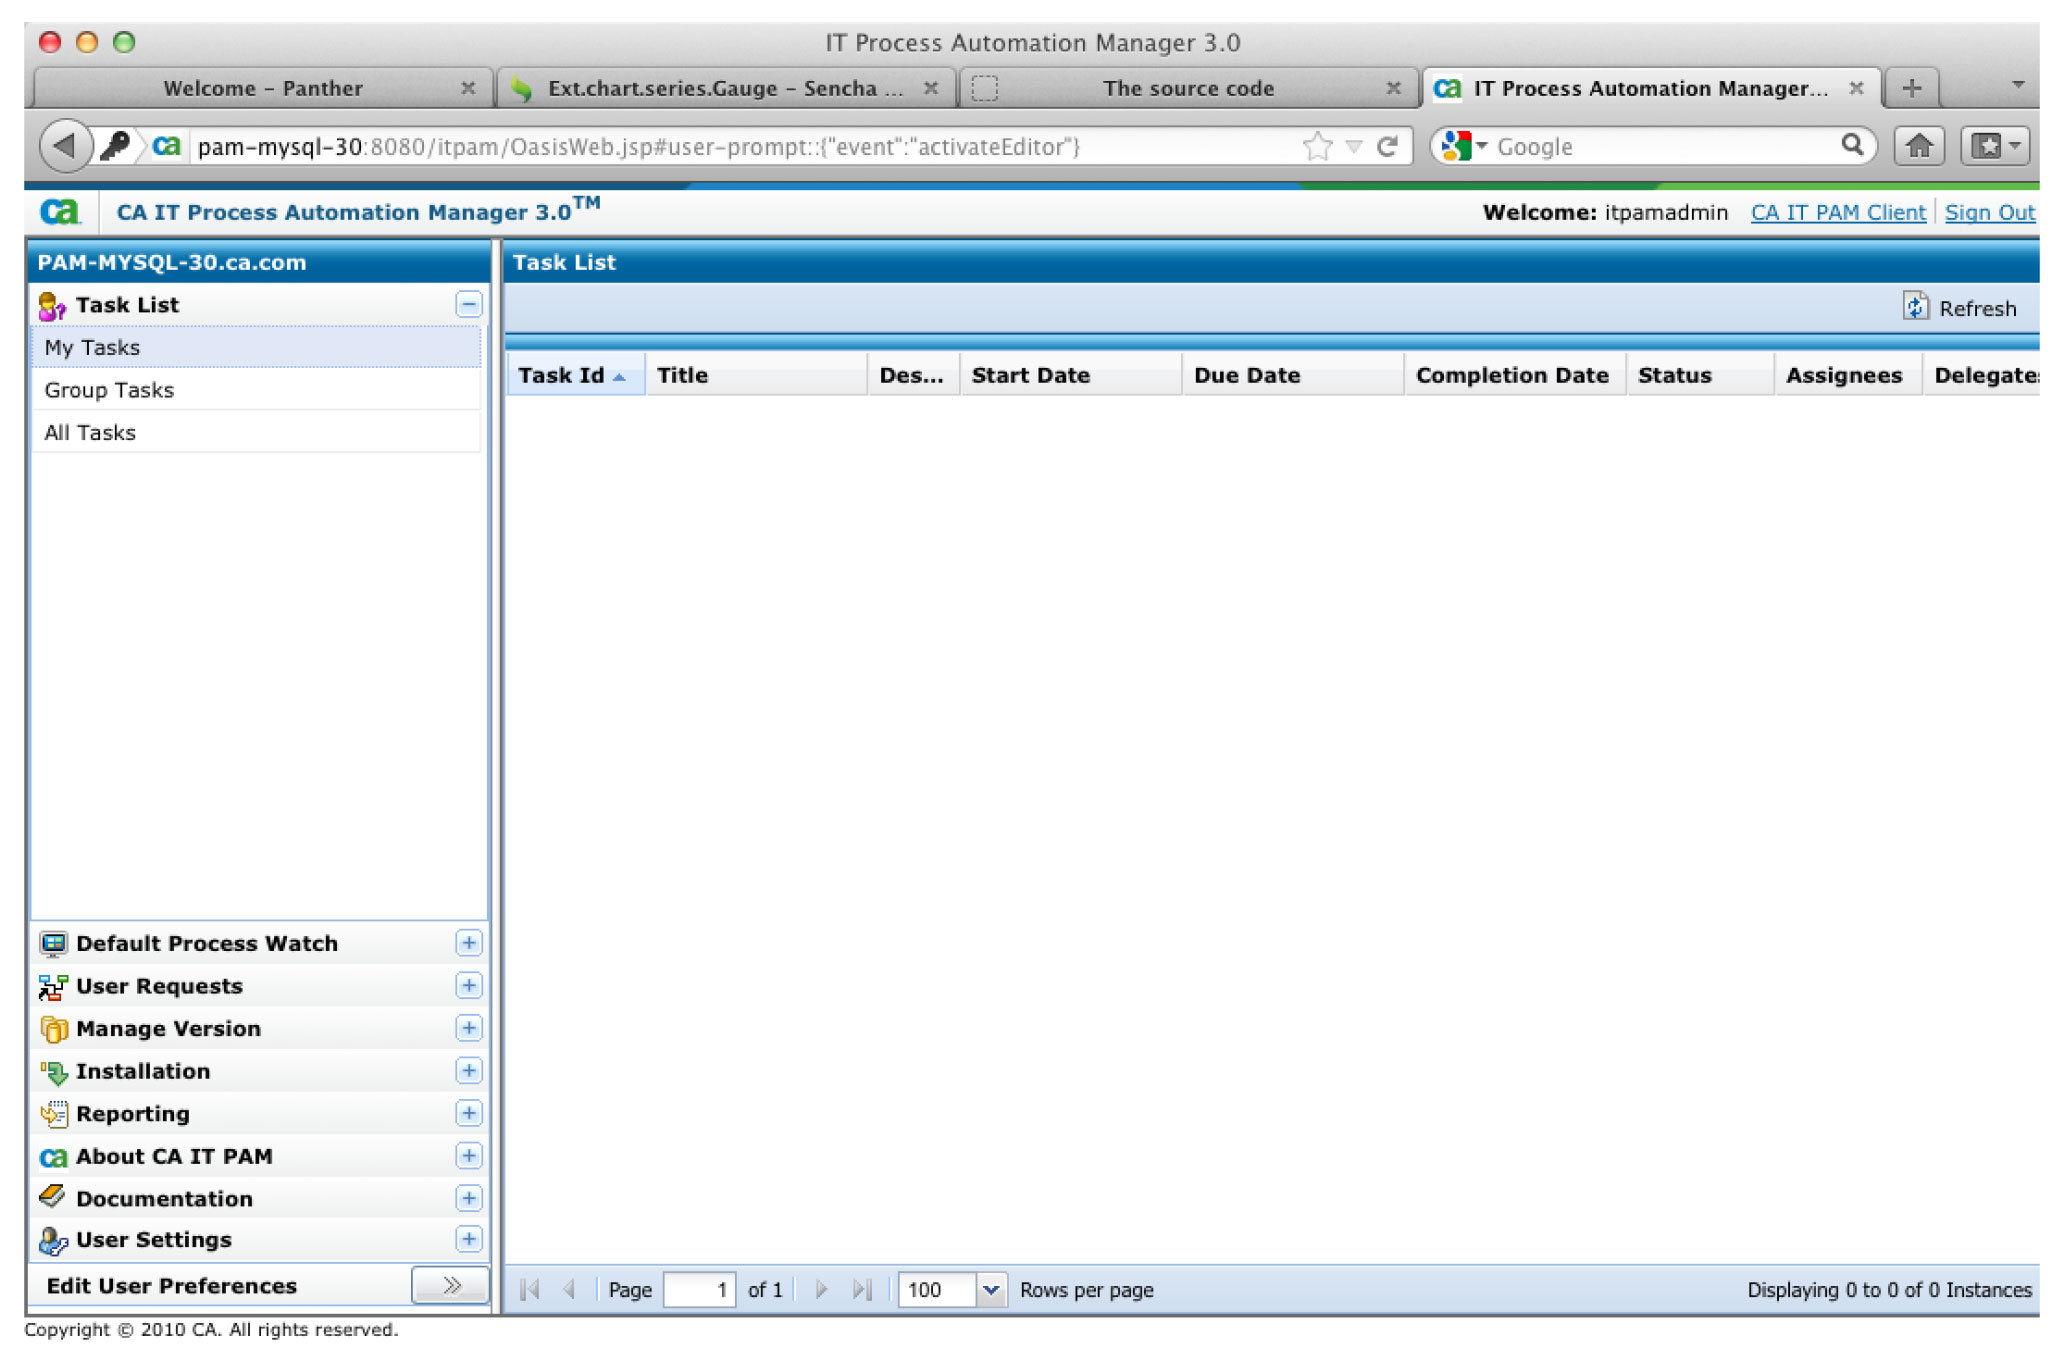The width and height of the screenshot is (2060, 1354).
Task: Click the Sign Out link
Action: click(x=1989, y=212)
